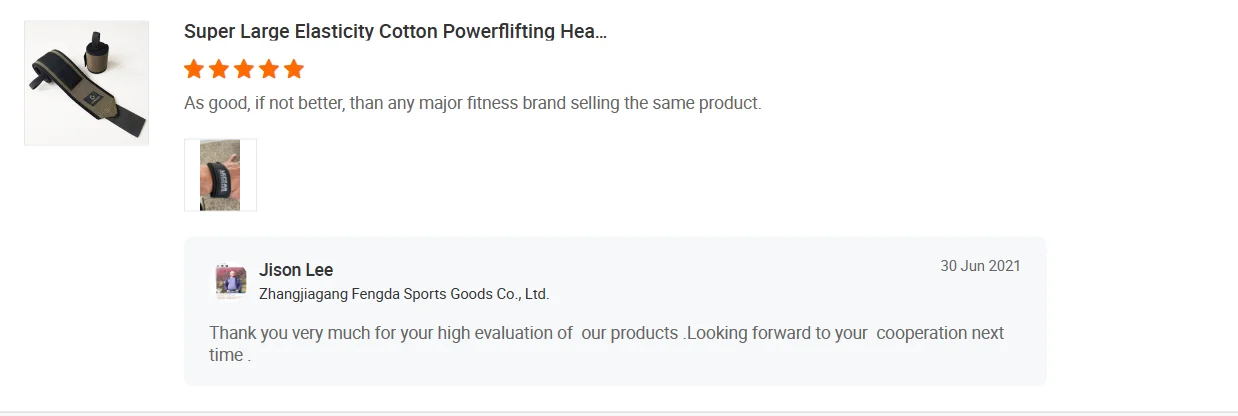This screenshot has width=1238, height=416.
Task: Open Zhangjiagang Fengda Sports Goods Co., Ltd.
Action: [x=404, y=294]
